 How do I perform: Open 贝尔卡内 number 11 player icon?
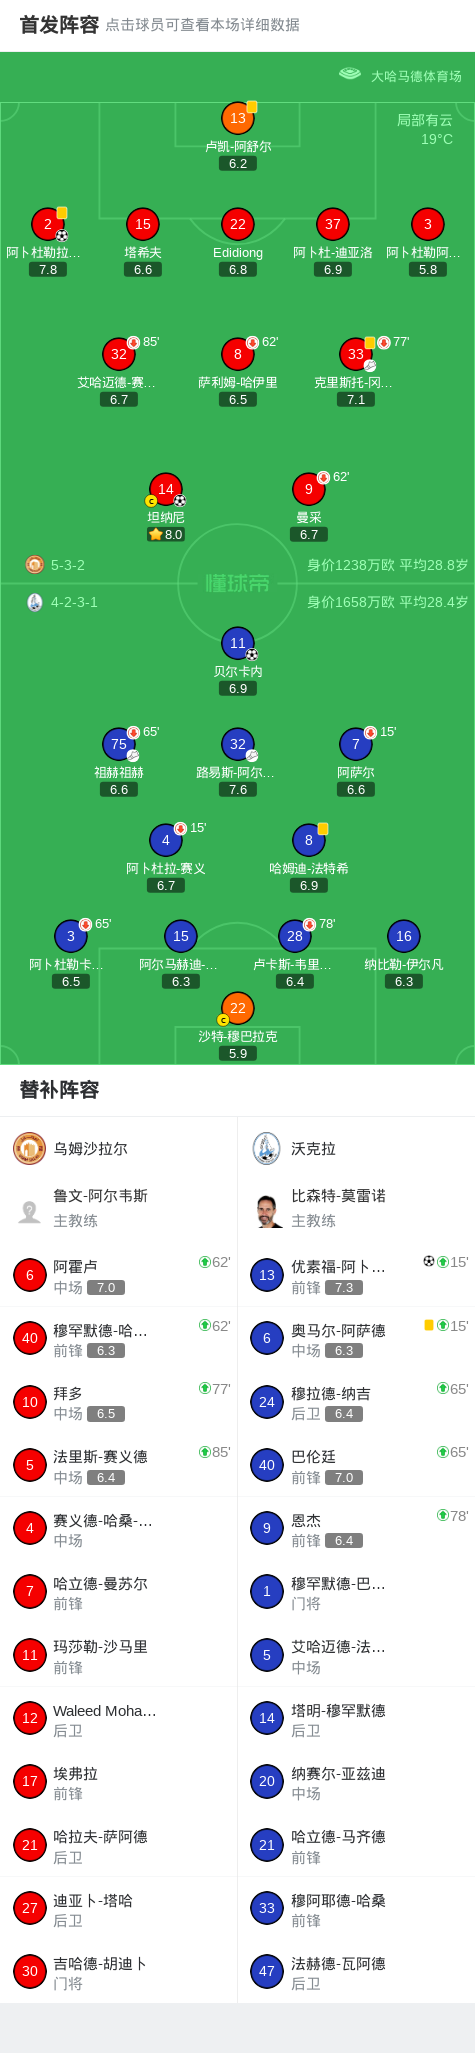237,643
